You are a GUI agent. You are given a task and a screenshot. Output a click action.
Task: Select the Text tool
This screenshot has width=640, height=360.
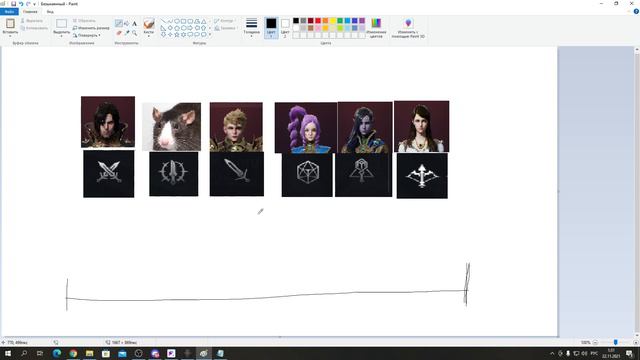(x=134, y=24)
